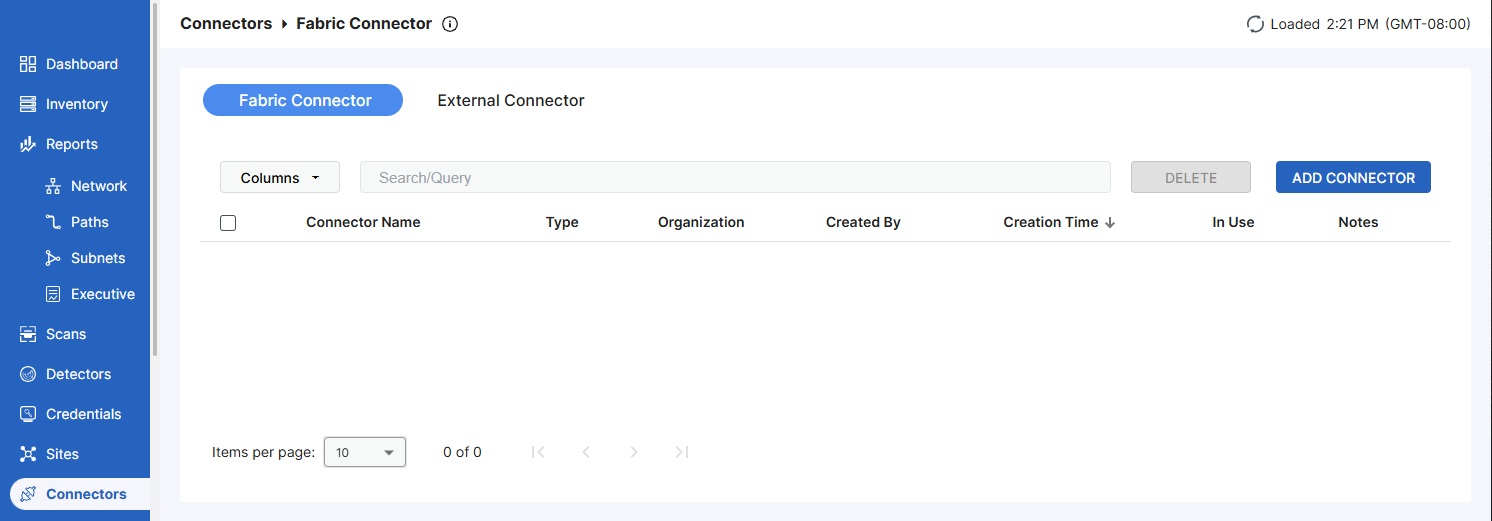Click the Search/Query input field

[735, 178]
